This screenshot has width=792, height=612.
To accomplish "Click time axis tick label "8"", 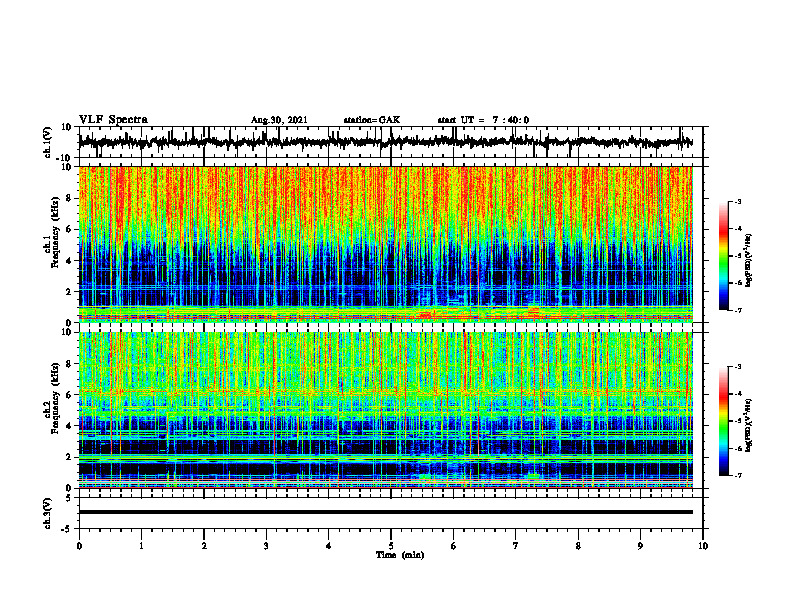I will click(x=578, y=546).
